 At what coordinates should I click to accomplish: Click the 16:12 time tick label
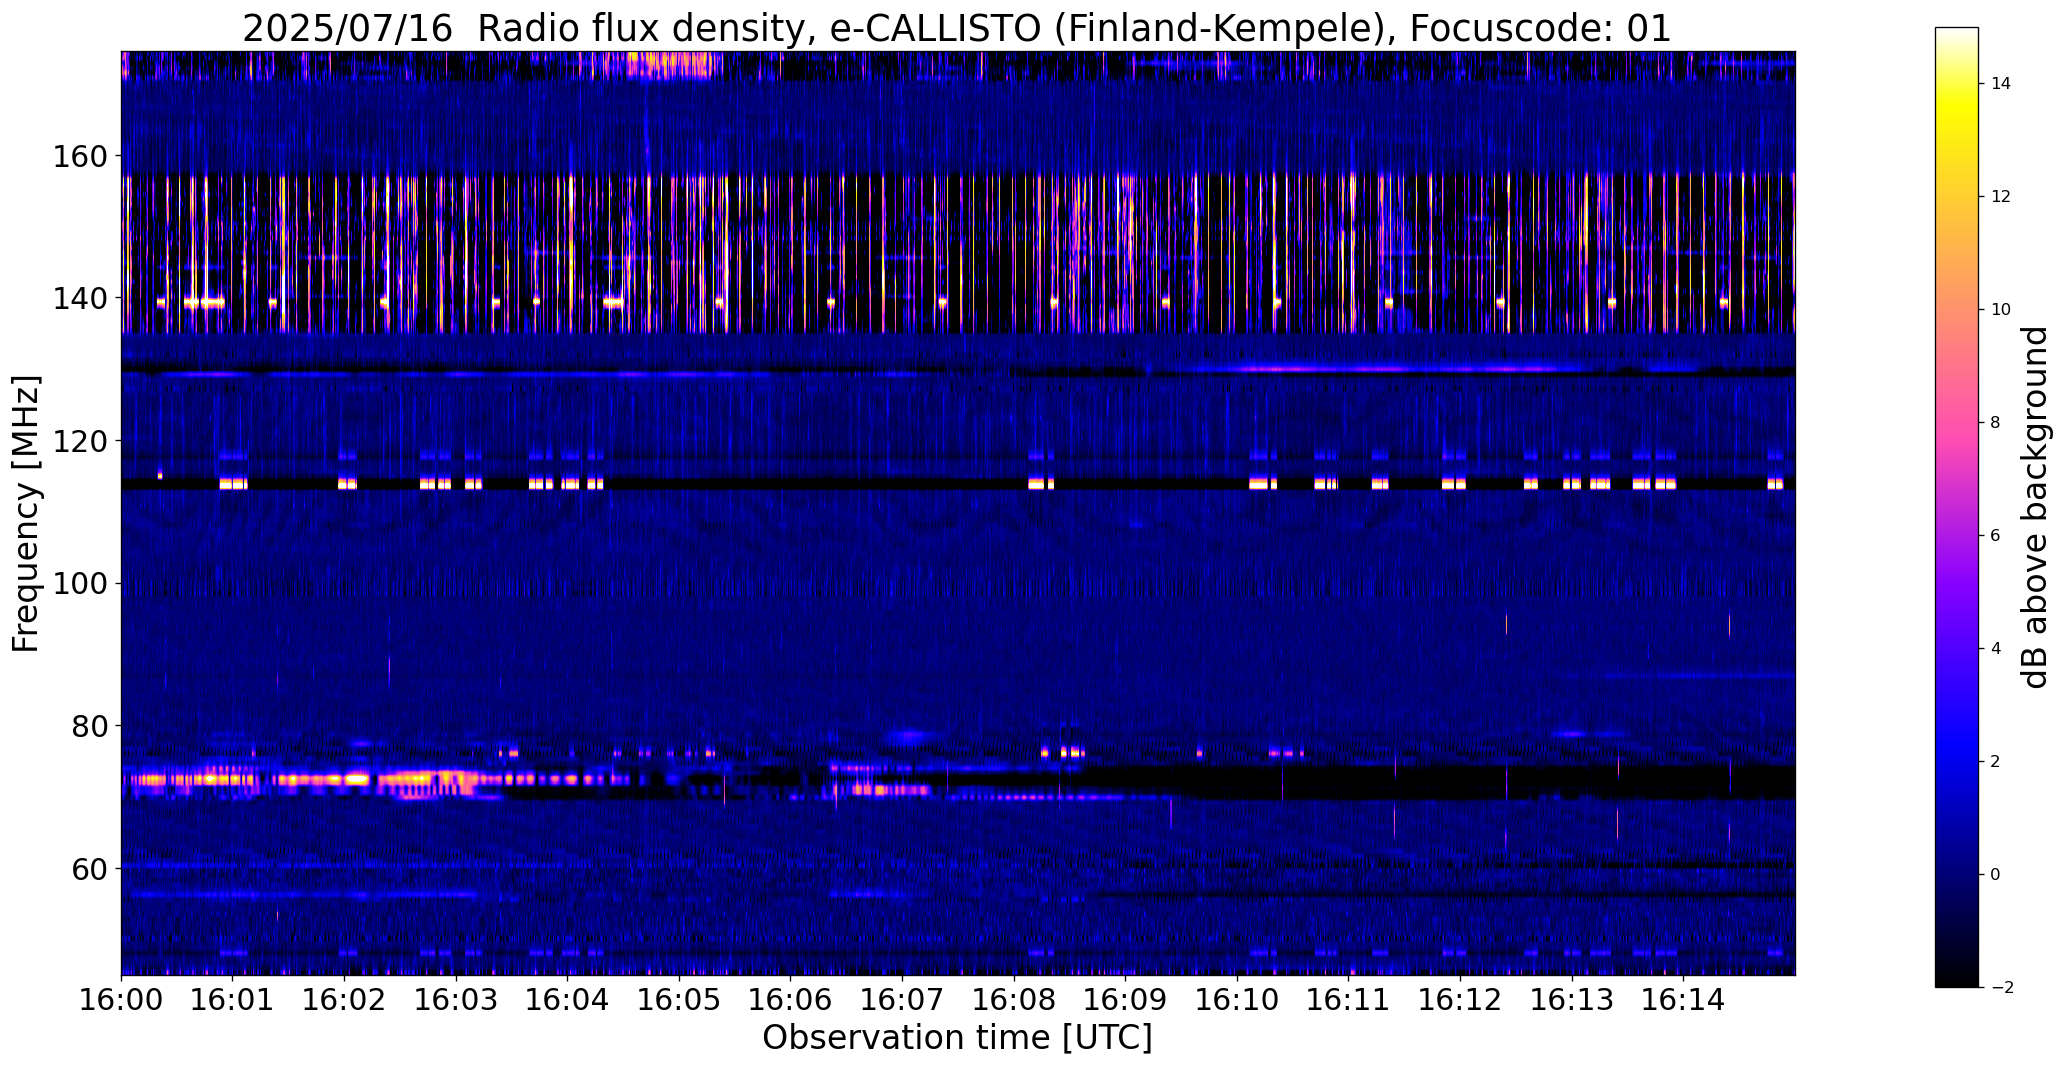(x=1460, y=1000)
